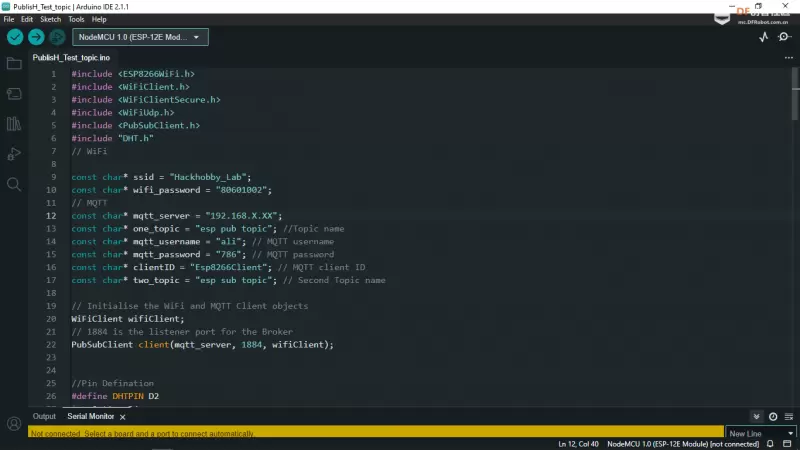
Task: Expand the editor tab three-dots menu
Action: pos(788,58)
